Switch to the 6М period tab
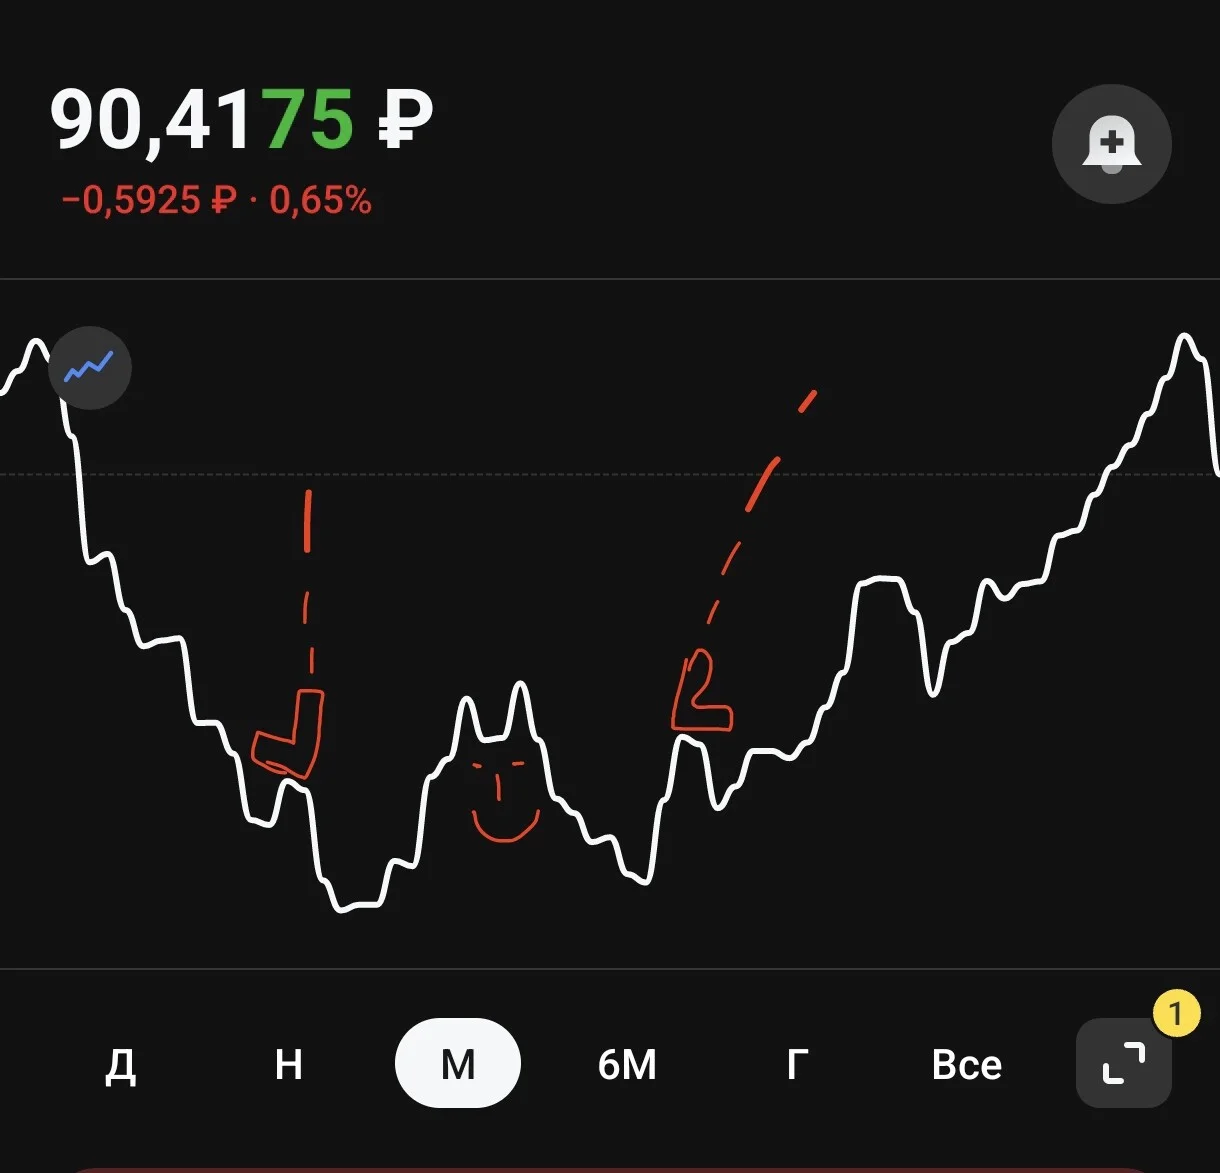This screenshot has height=1173, width=1220. coord(627,1064)
